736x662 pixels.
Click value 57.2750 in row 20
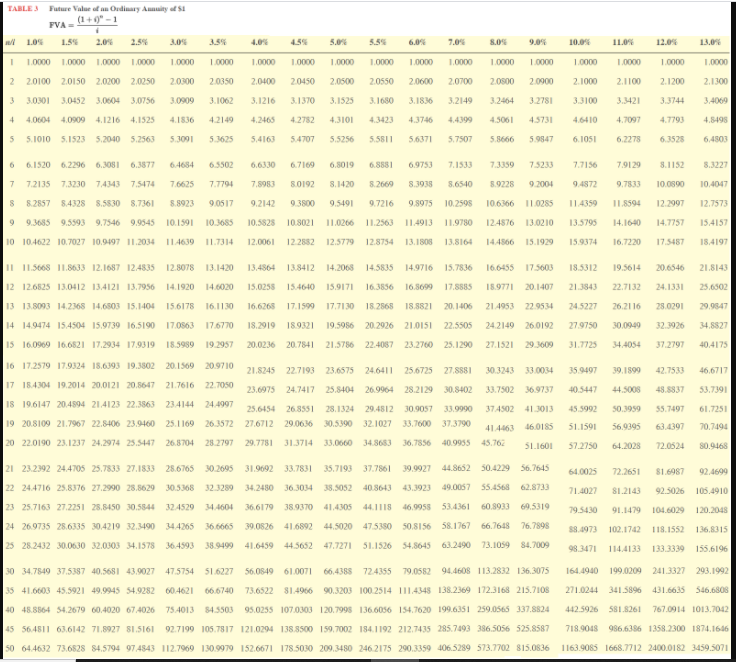pos(583,446)
